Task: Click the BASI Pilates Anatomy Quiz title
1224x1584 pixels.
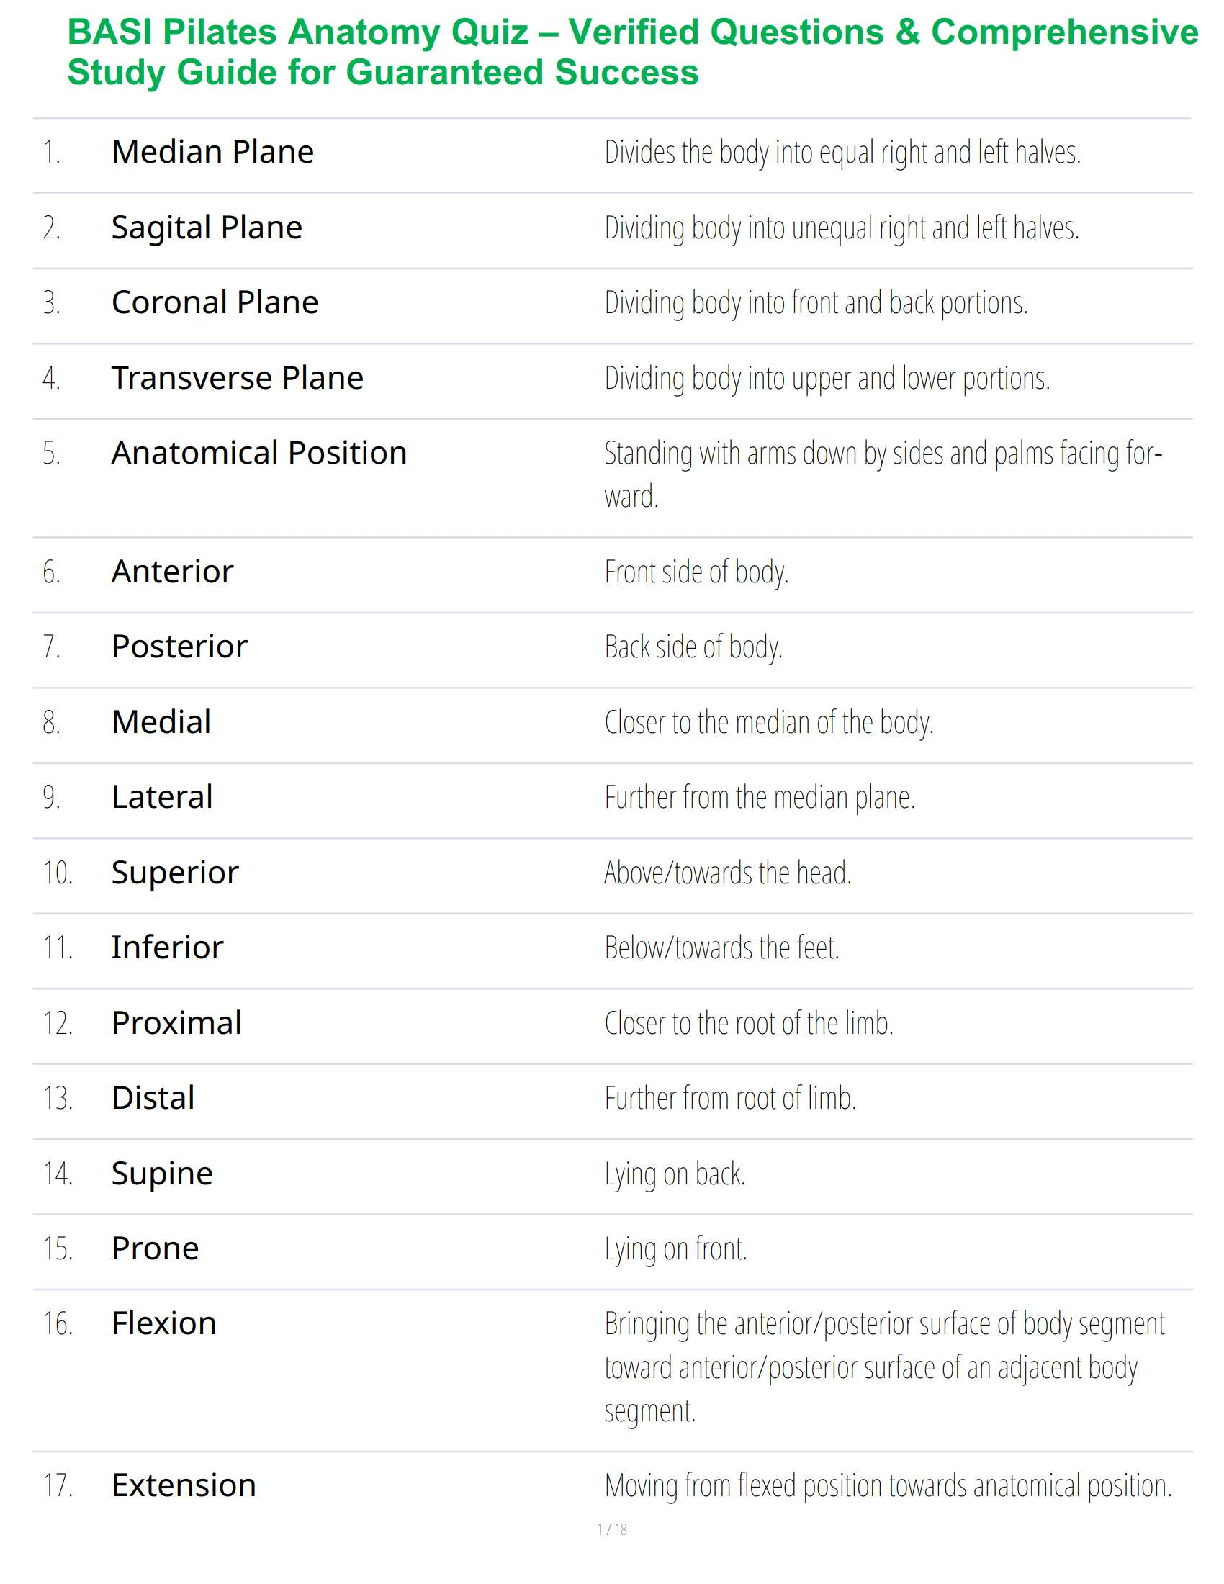Action: click(632, 52)
